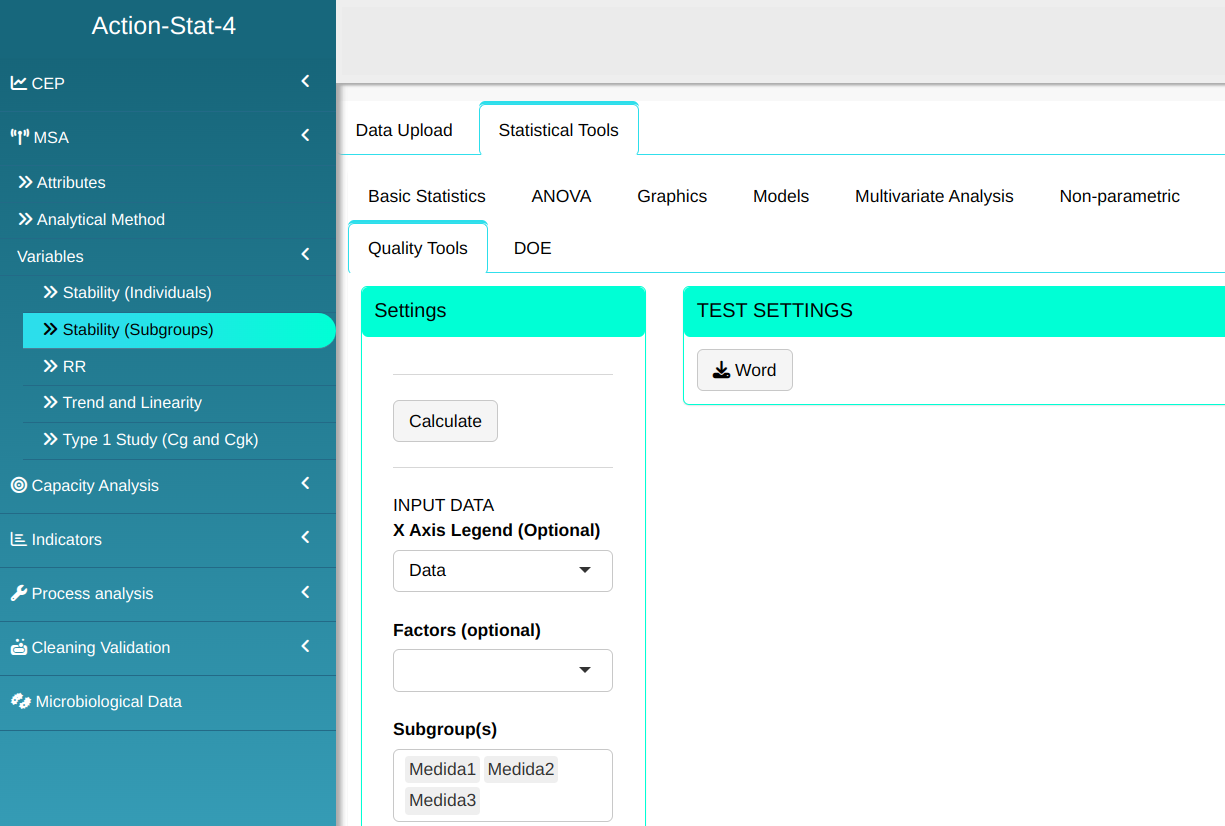This screenshot has width=1225, height=826.
Task: Click the Indicators bar chart icon
Action: [19, 539]
